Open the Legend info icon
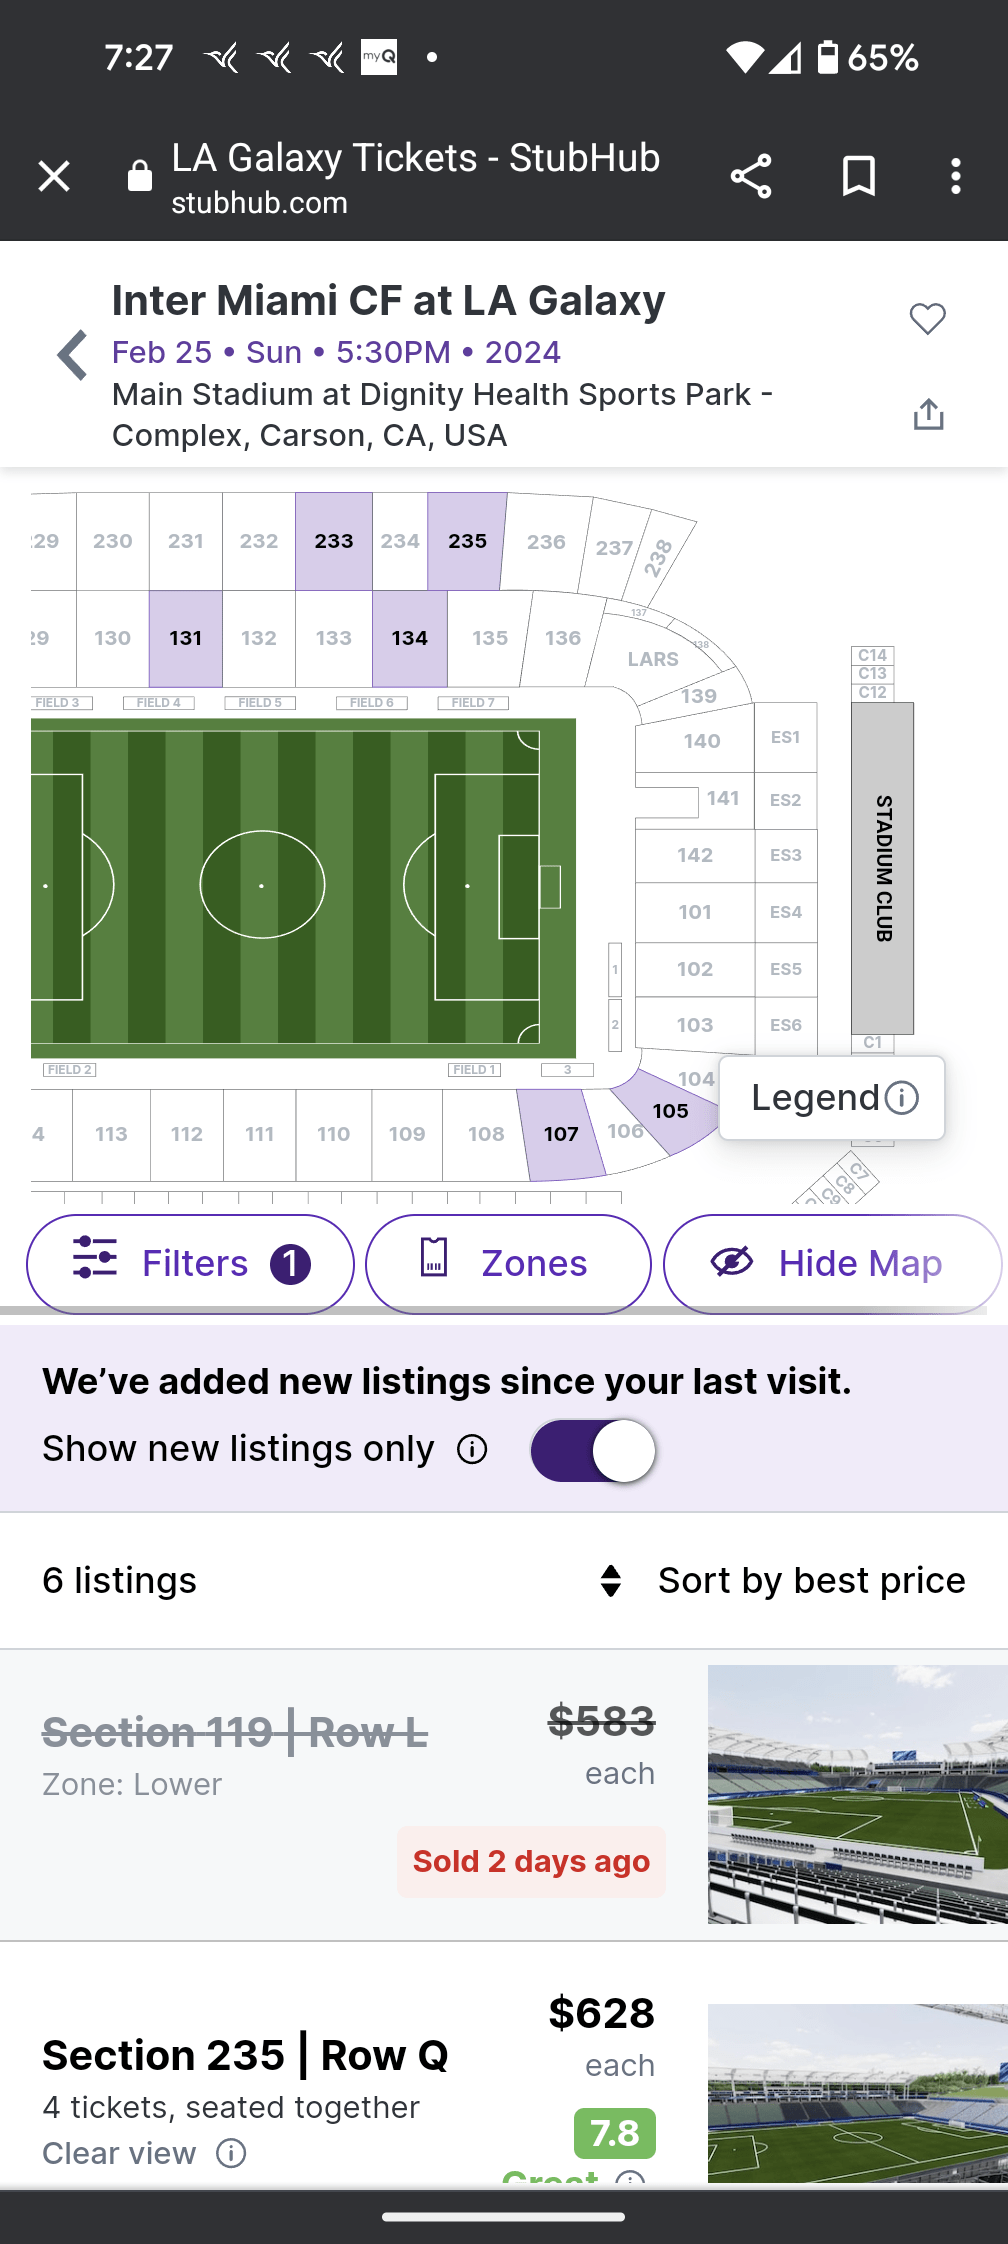Image resolution: width=1008 pixels, height=2244 pixels. point(901,1097)
